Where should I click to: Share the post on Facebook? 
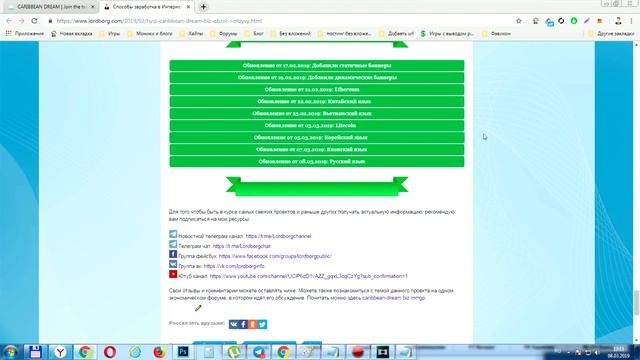click(243, 324)
